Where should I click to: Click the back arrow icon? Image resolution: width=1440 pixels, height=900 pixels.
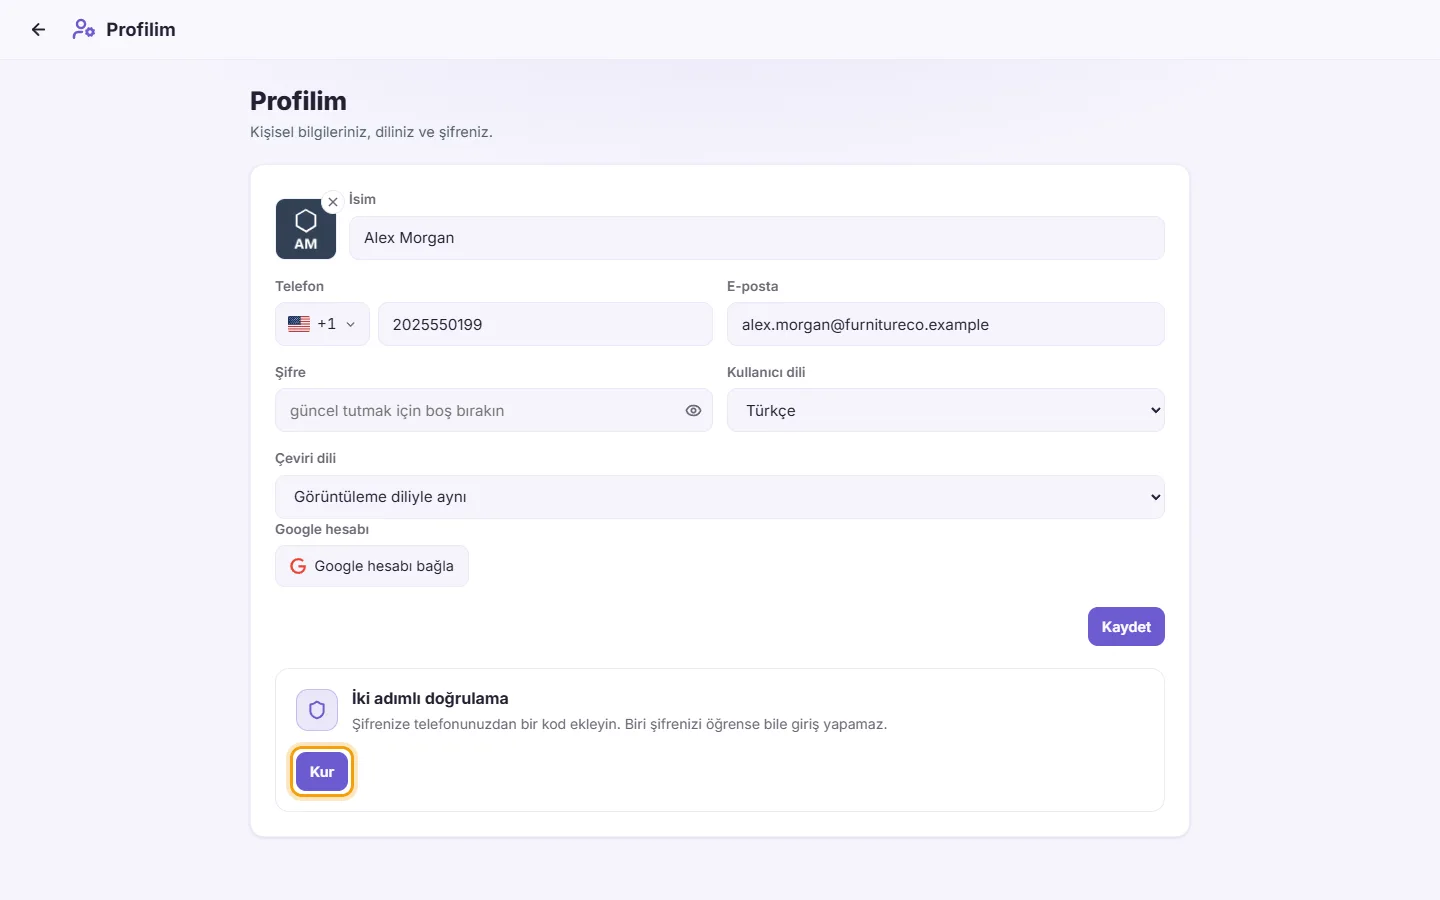(x=38, y=30)
